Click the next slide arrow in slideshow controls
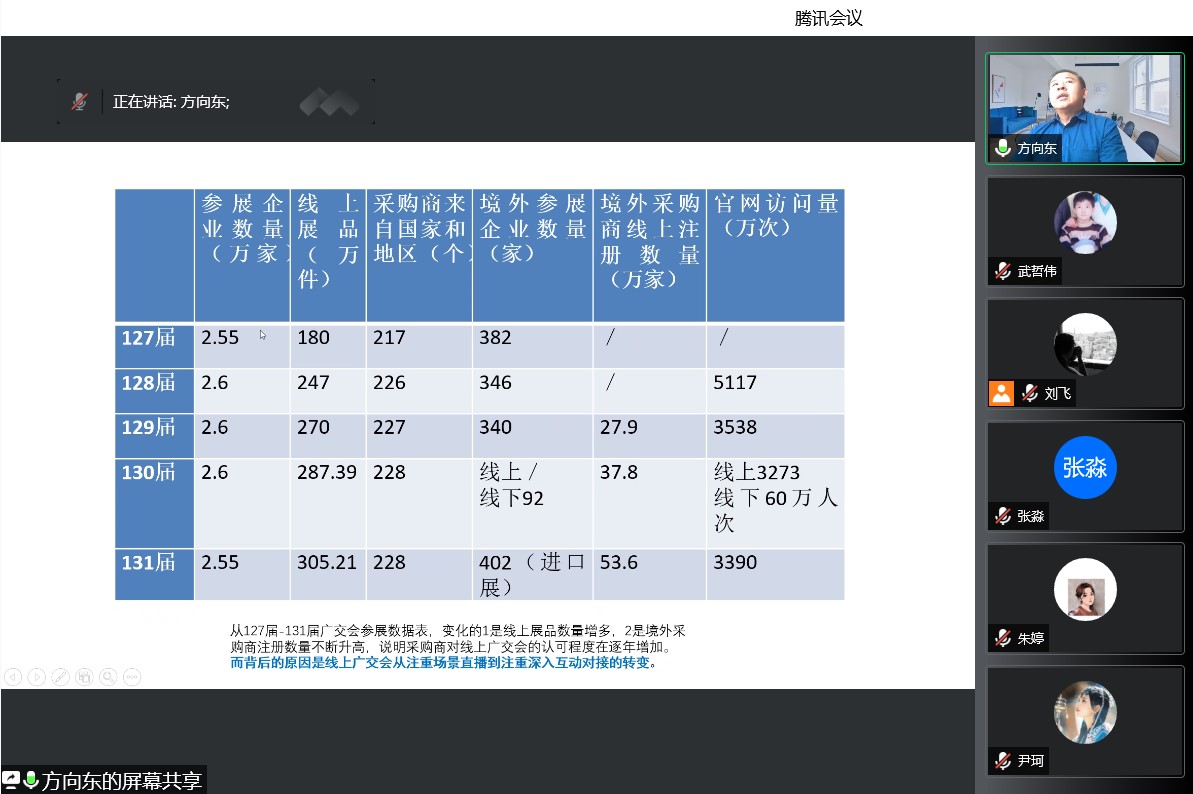 coord(36,677)
